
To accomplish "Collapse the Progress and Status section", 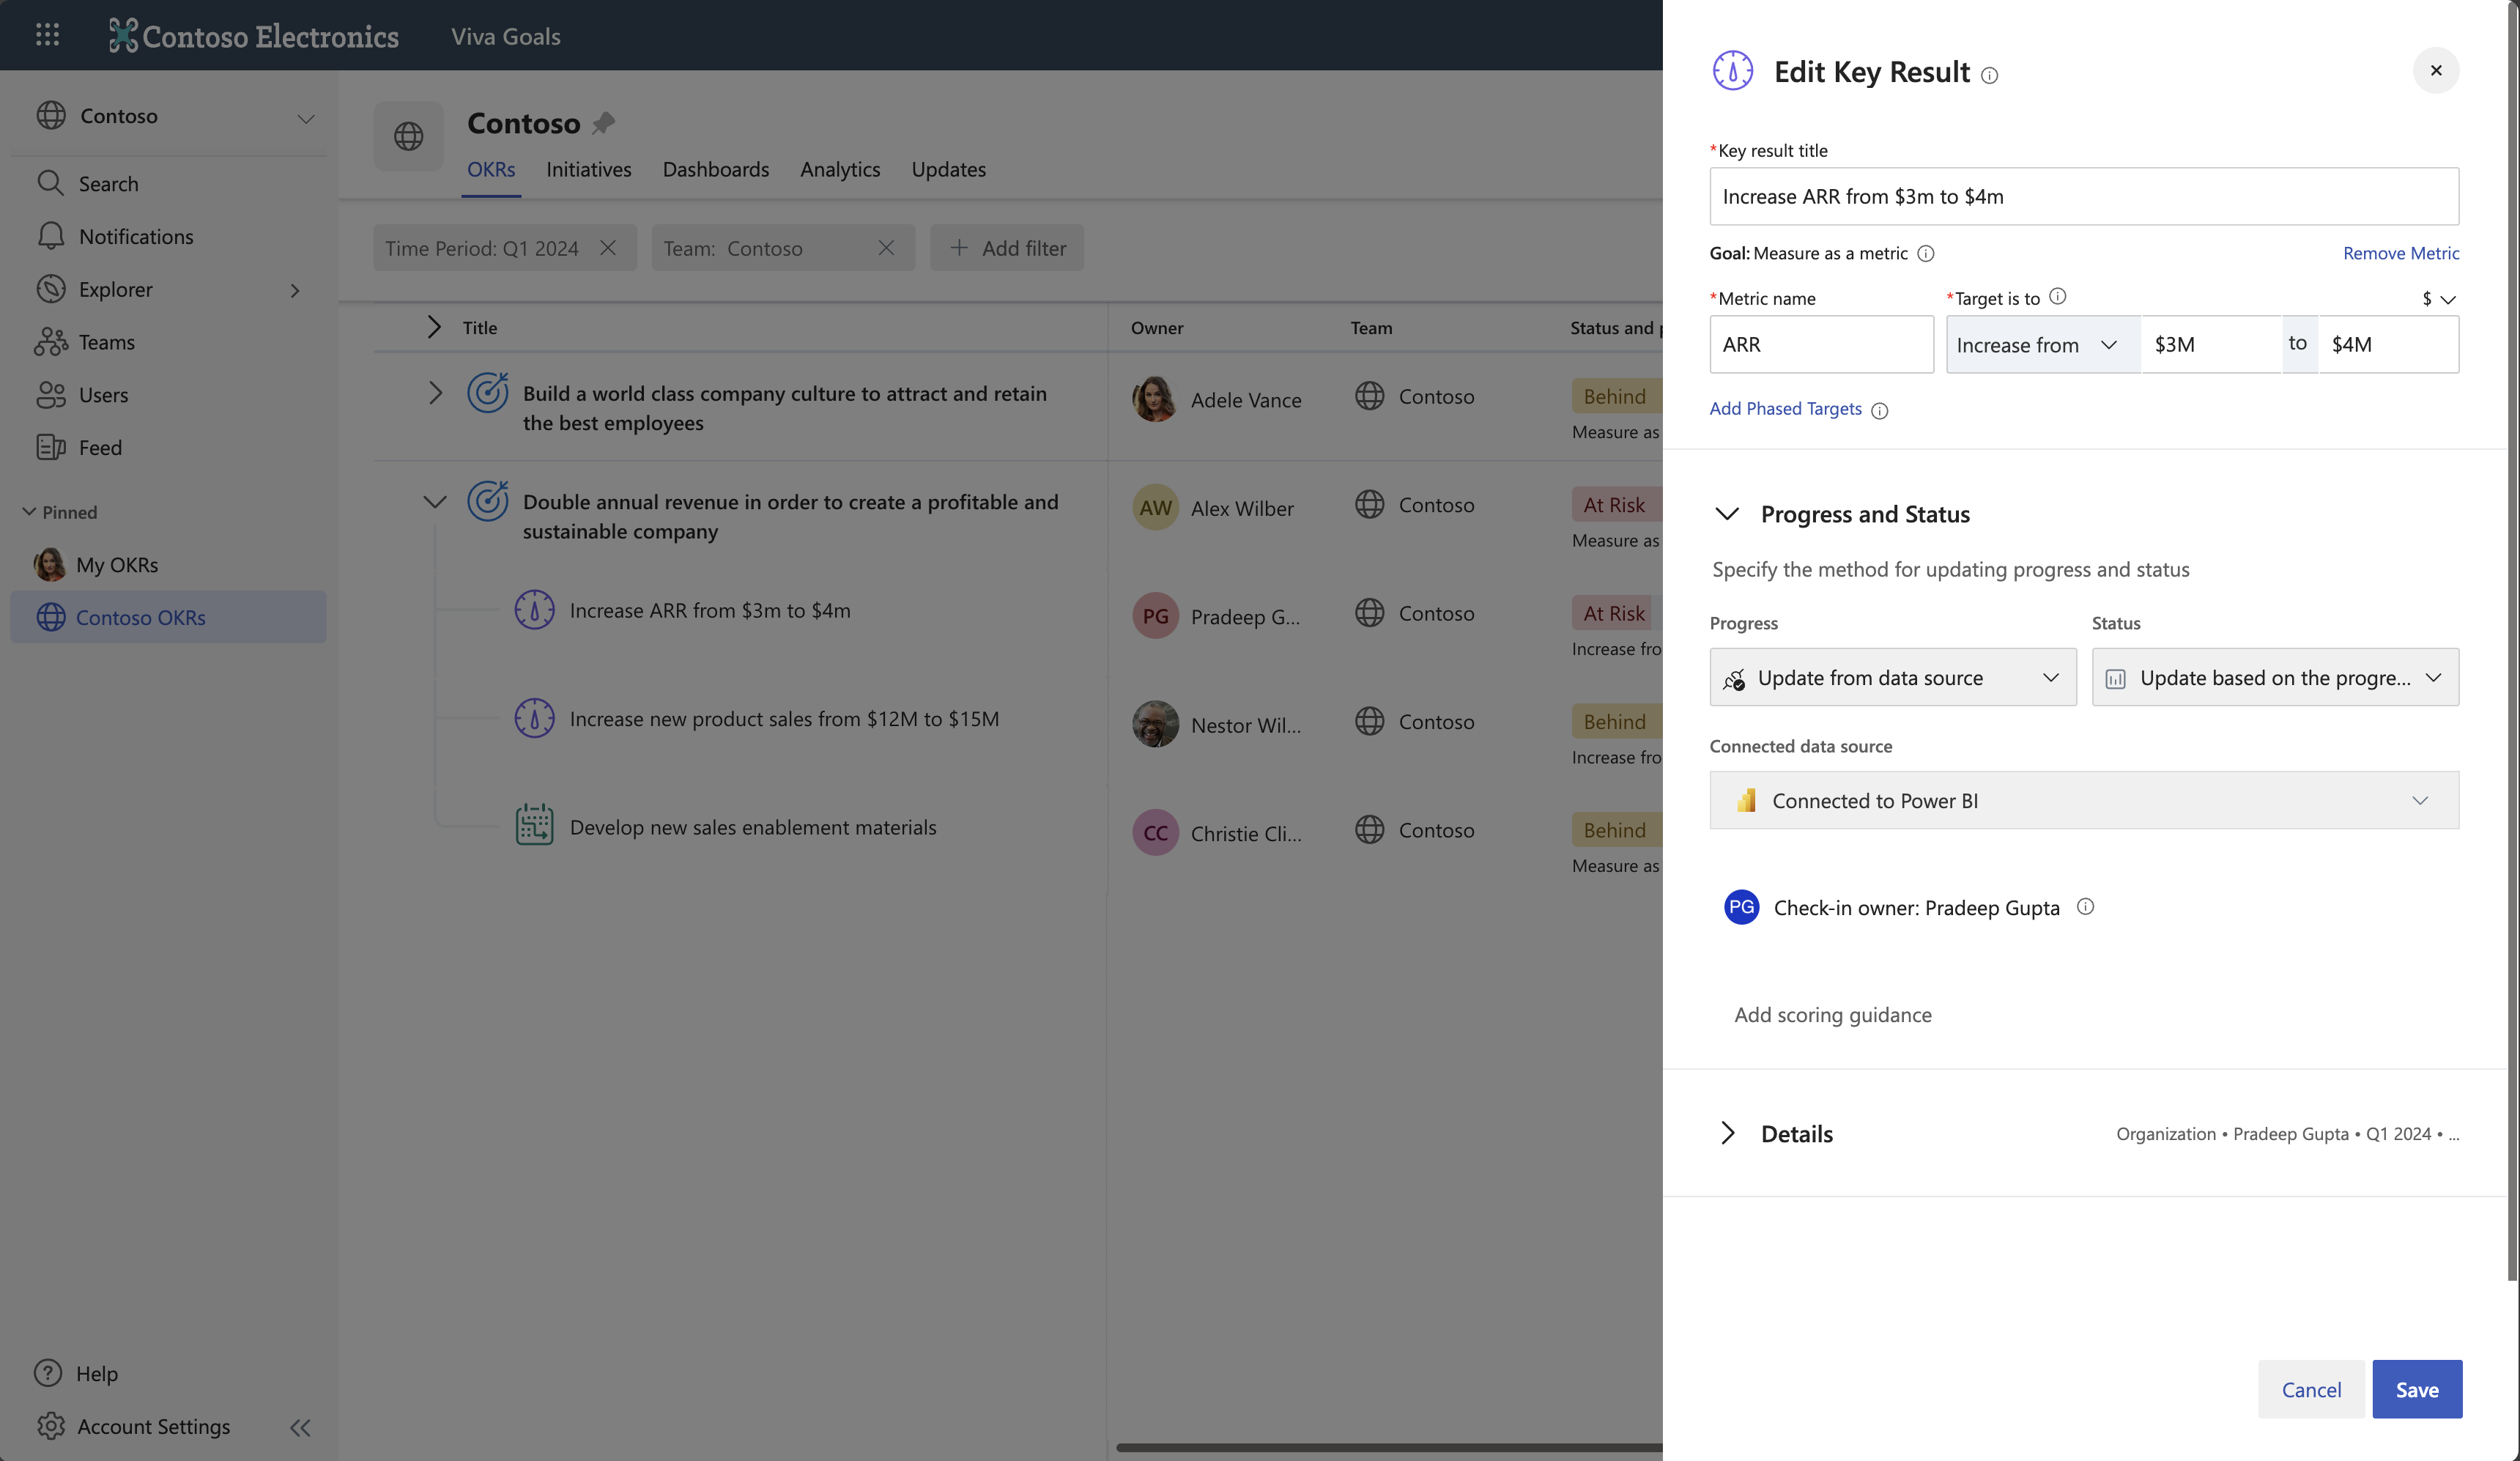I will (x=1727, y=514).
